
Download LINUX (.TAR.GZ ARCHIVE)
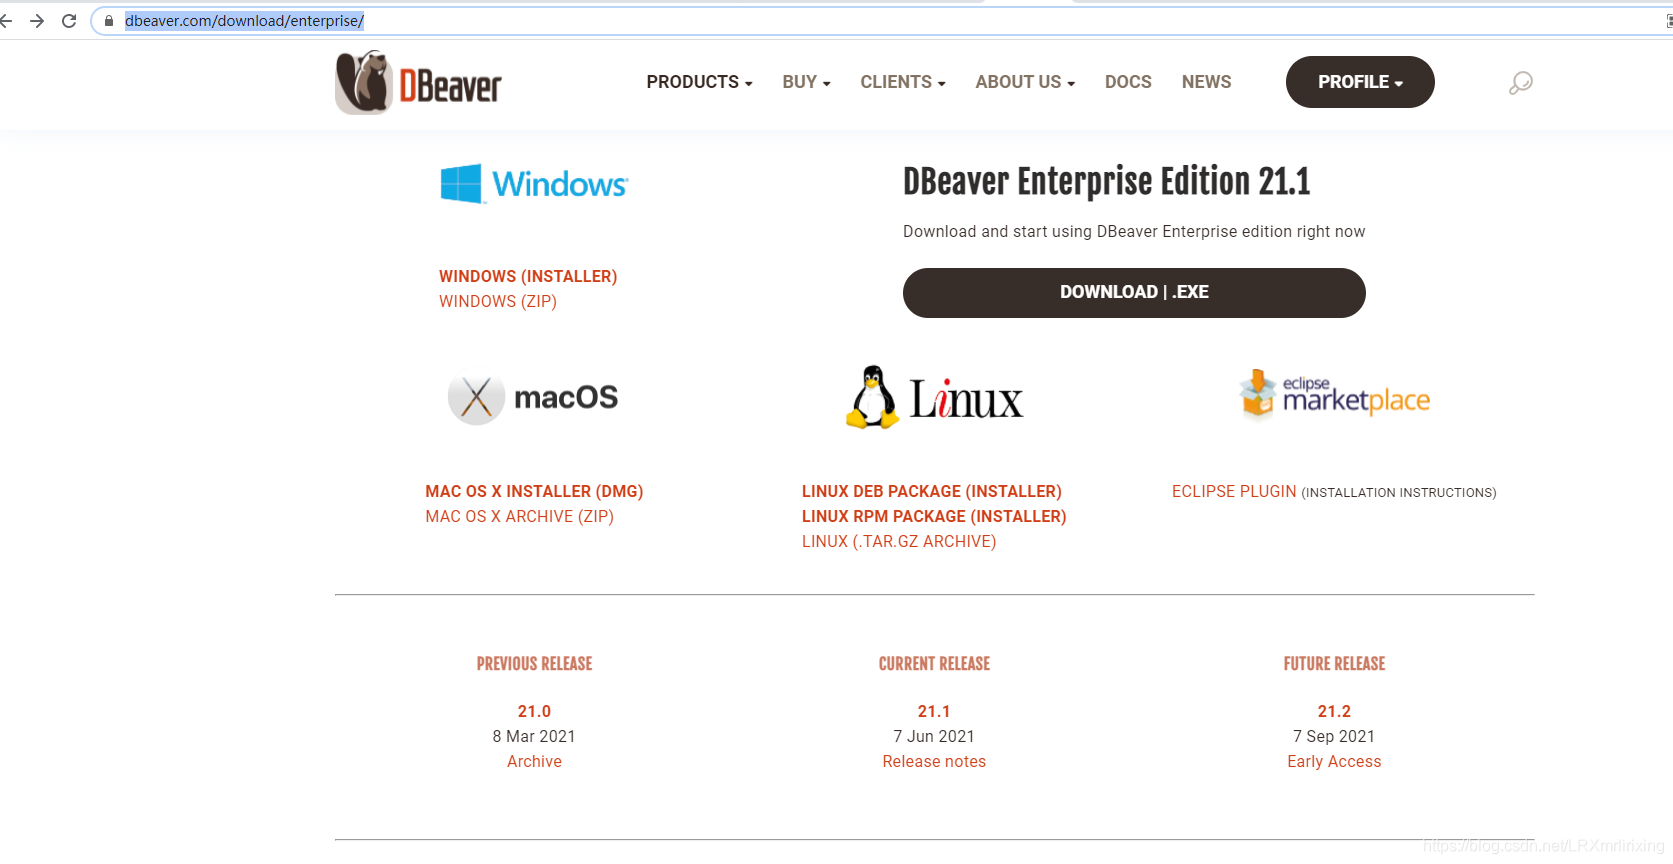(899, 541)
